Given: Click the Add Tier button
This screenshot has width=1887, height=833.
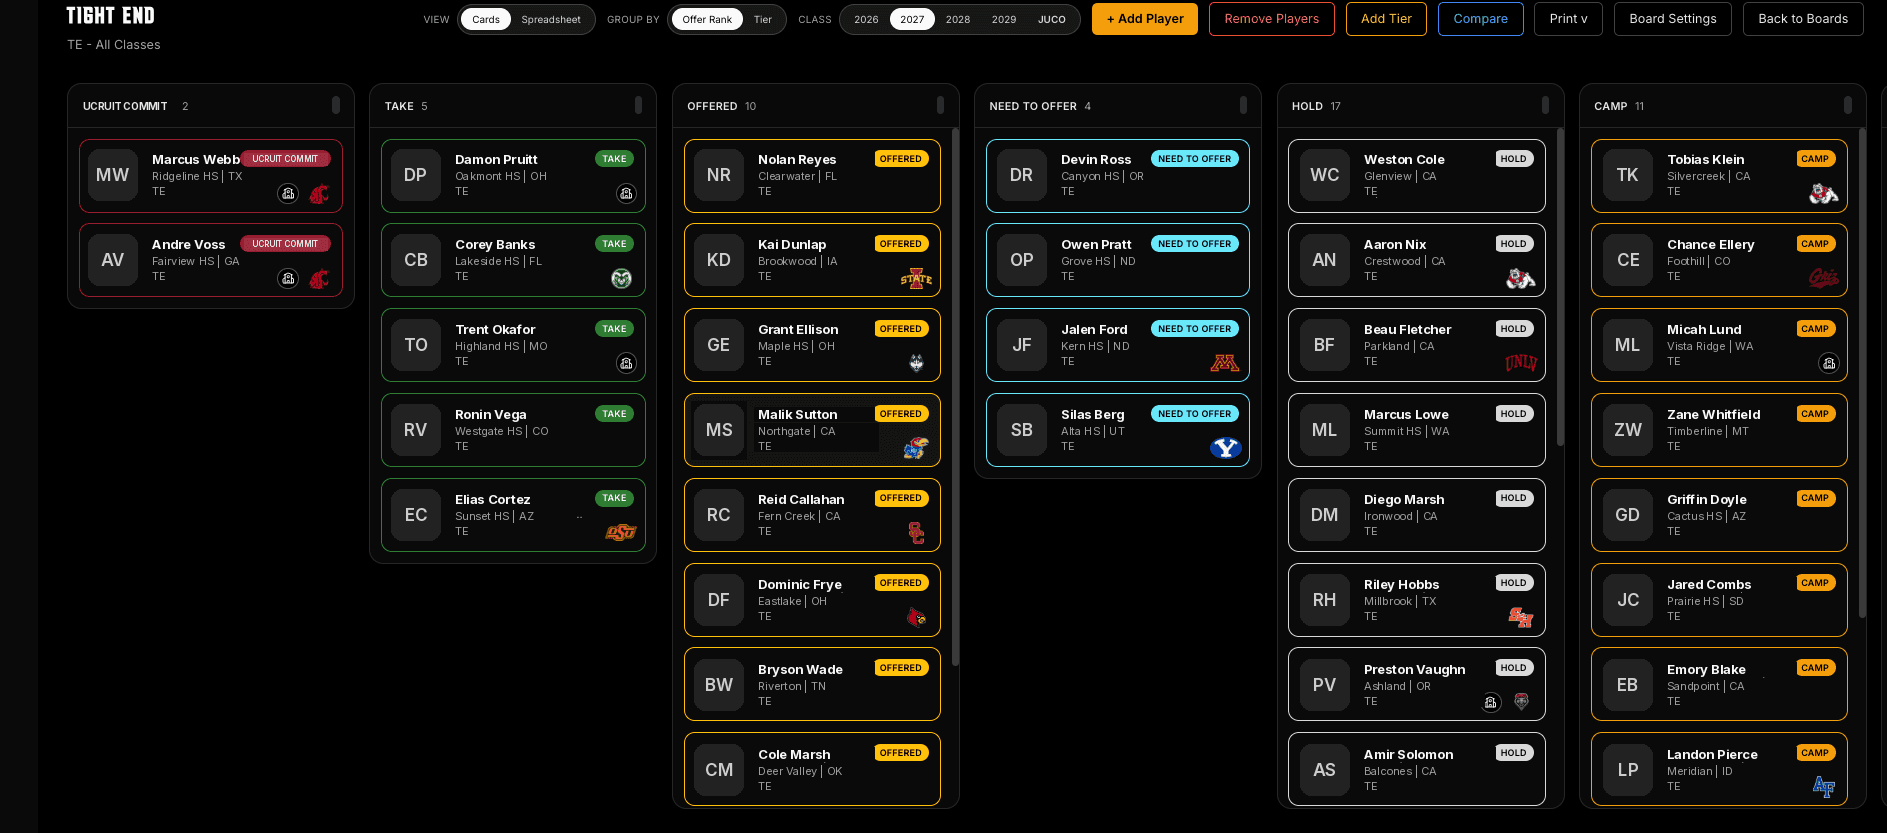Looking at the screenshot, I should pos(1386,19).
